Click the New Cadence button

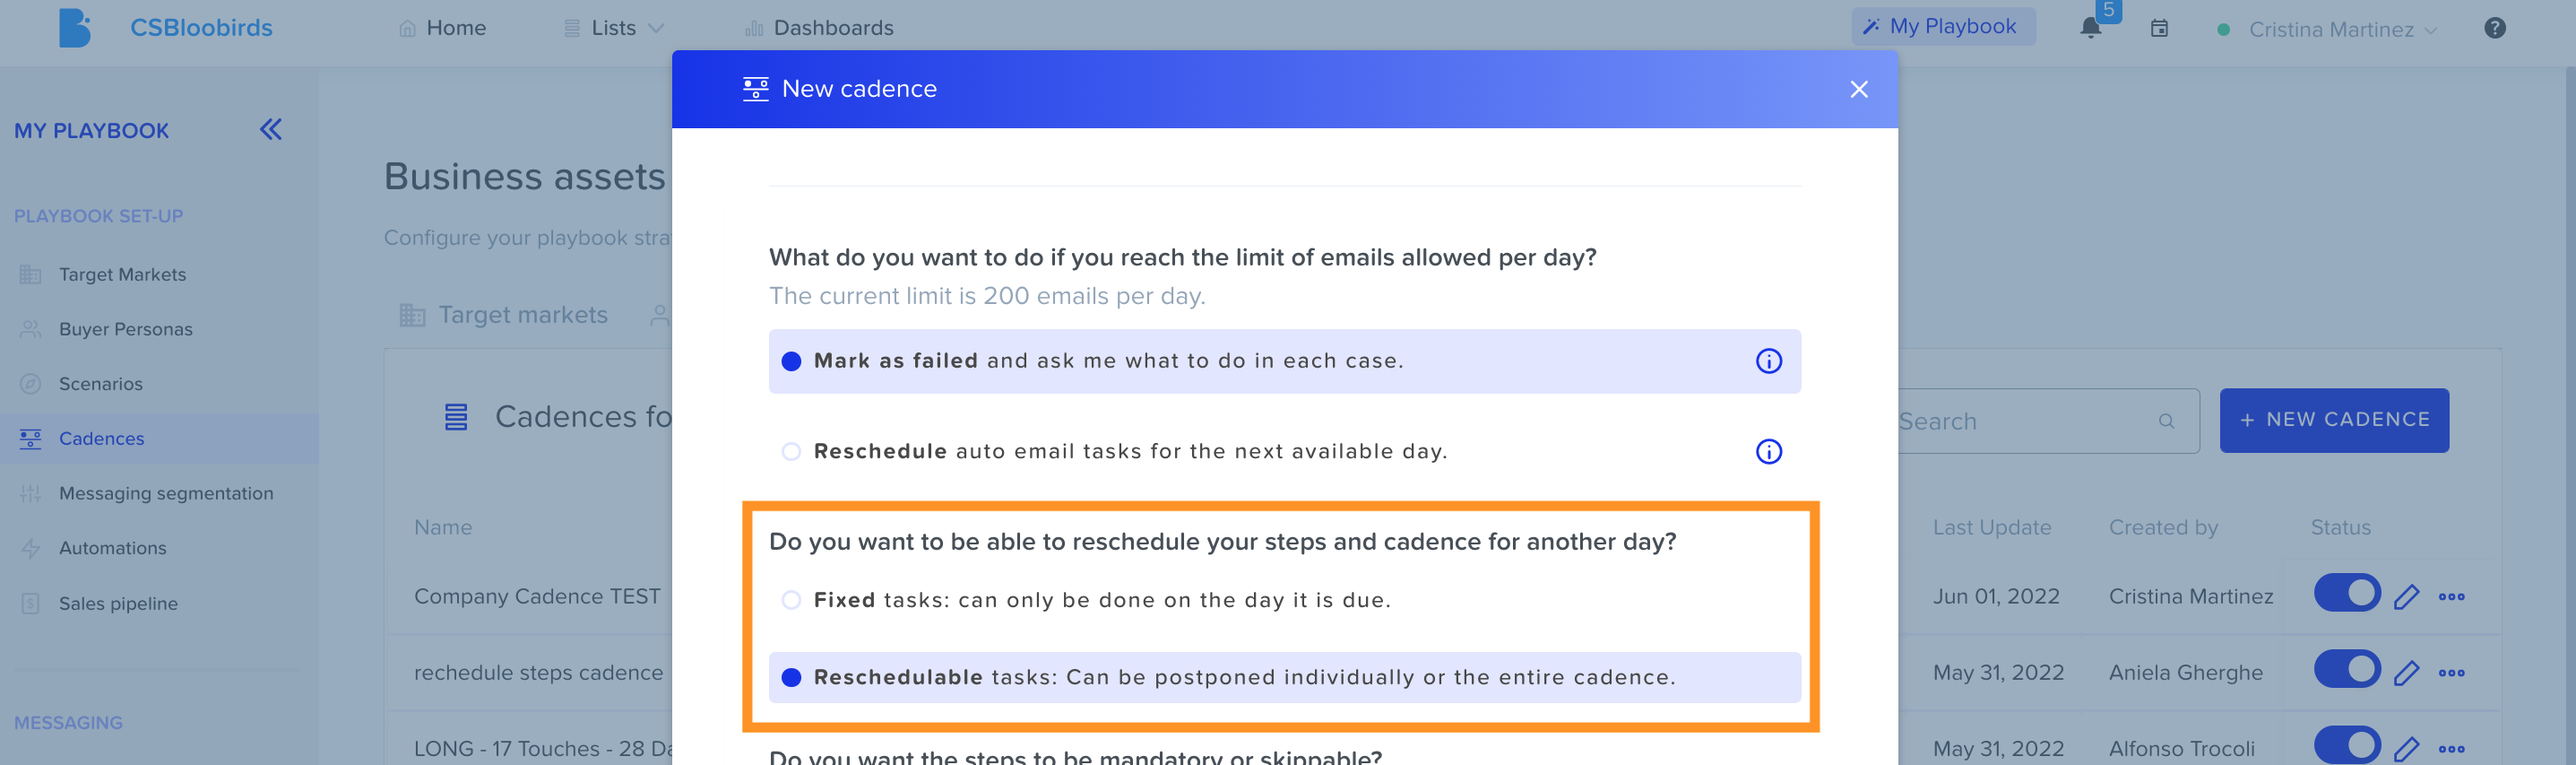click(x=2334, y=421)
